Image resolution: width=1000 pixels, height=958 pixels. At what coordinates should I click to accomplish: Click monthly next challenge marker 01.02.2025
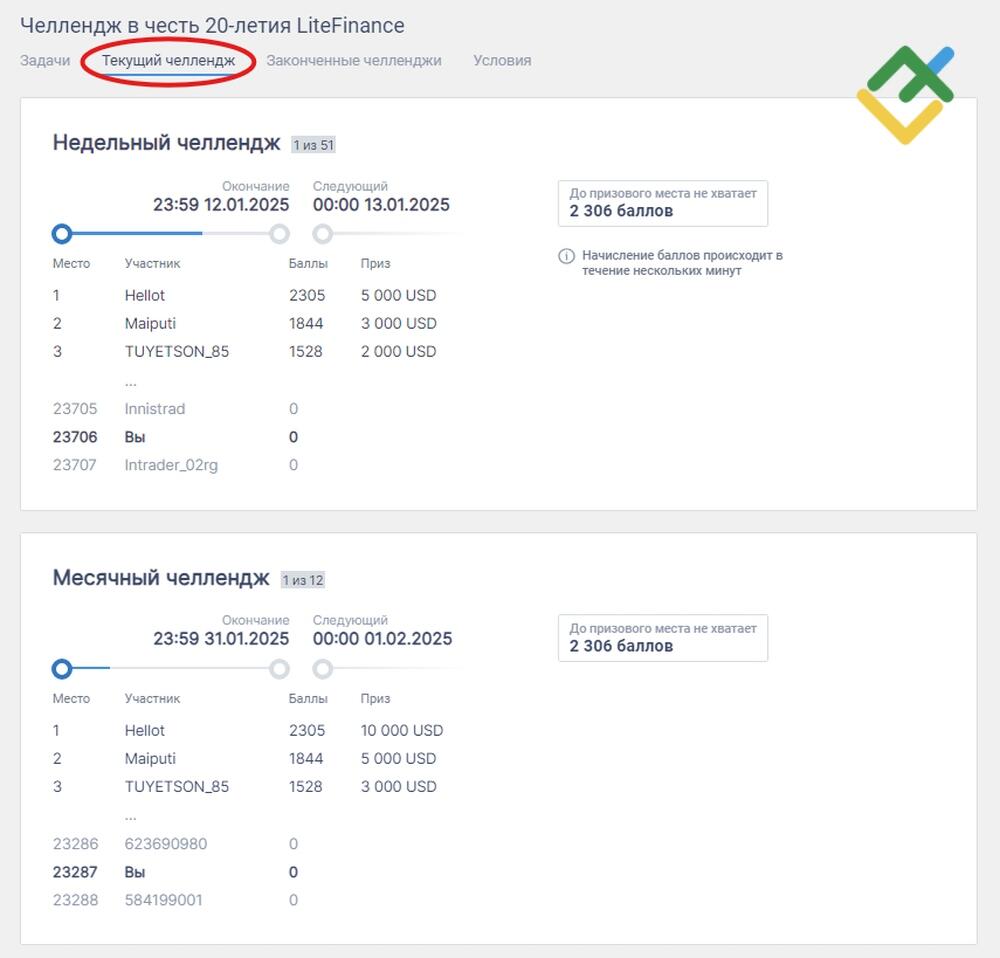coord(323,669)
